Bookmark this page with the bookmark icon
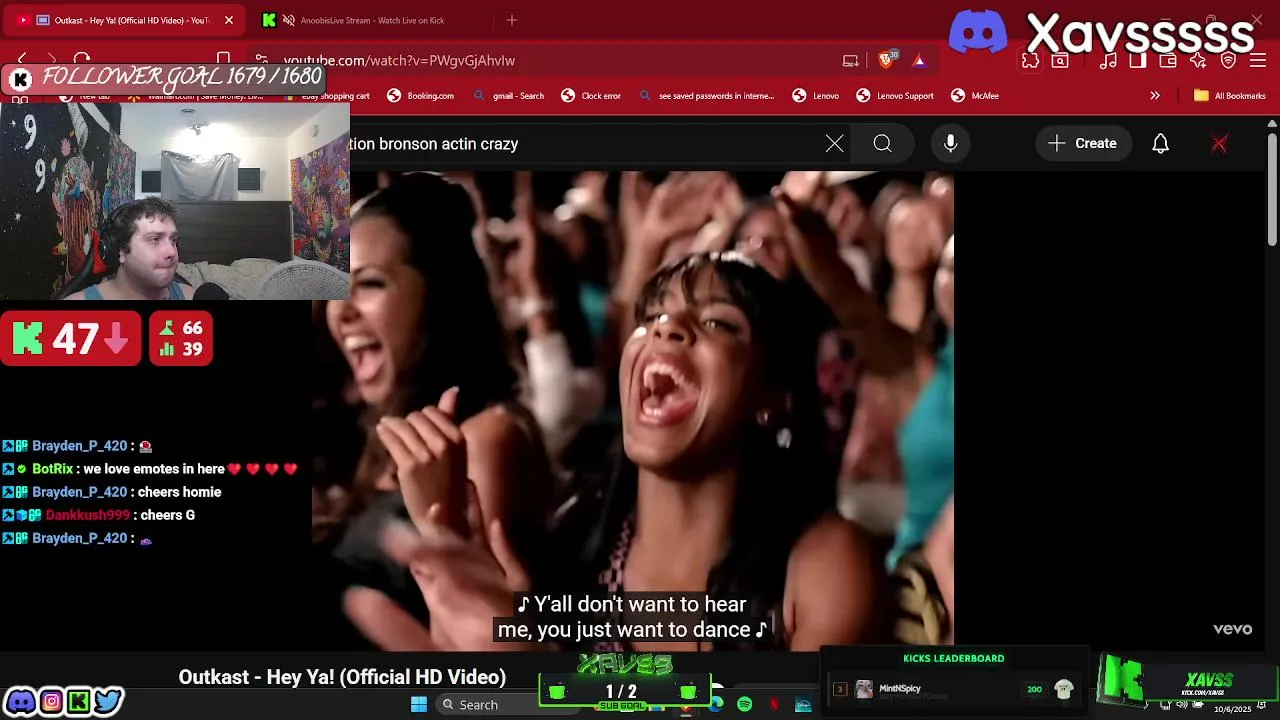 click(x=224, y=60)
